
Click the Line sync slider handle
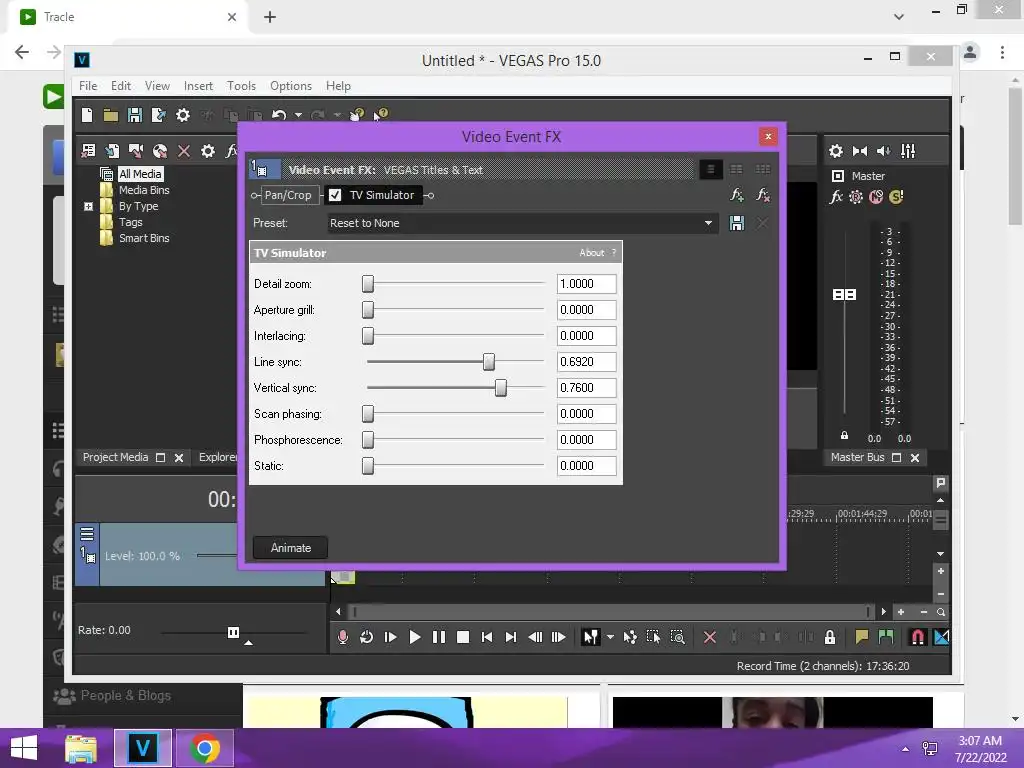click(x=488, y=362)
